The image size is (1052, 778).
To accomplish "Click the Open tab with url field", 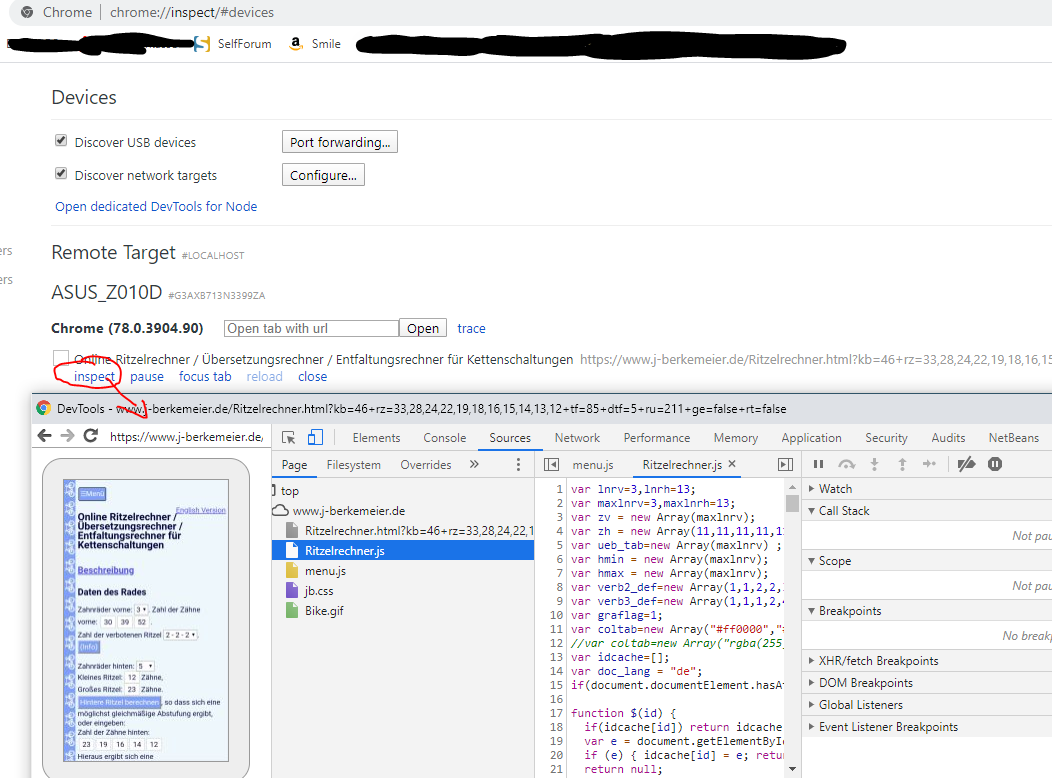I will tap(311, 328).
